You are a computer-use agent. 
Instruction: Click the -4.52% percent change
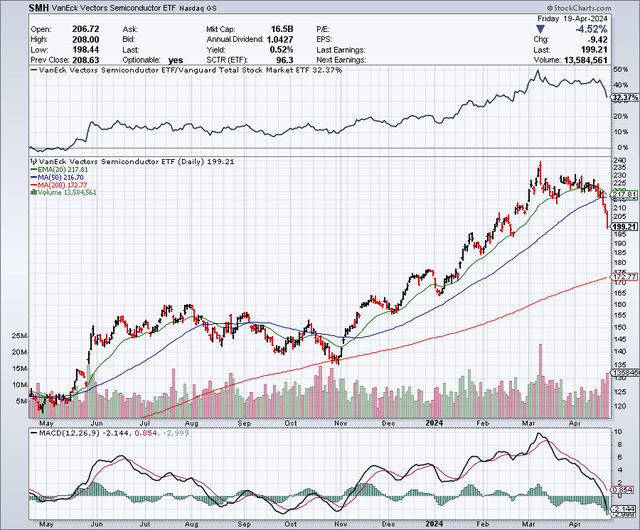[x=591, y=29]
